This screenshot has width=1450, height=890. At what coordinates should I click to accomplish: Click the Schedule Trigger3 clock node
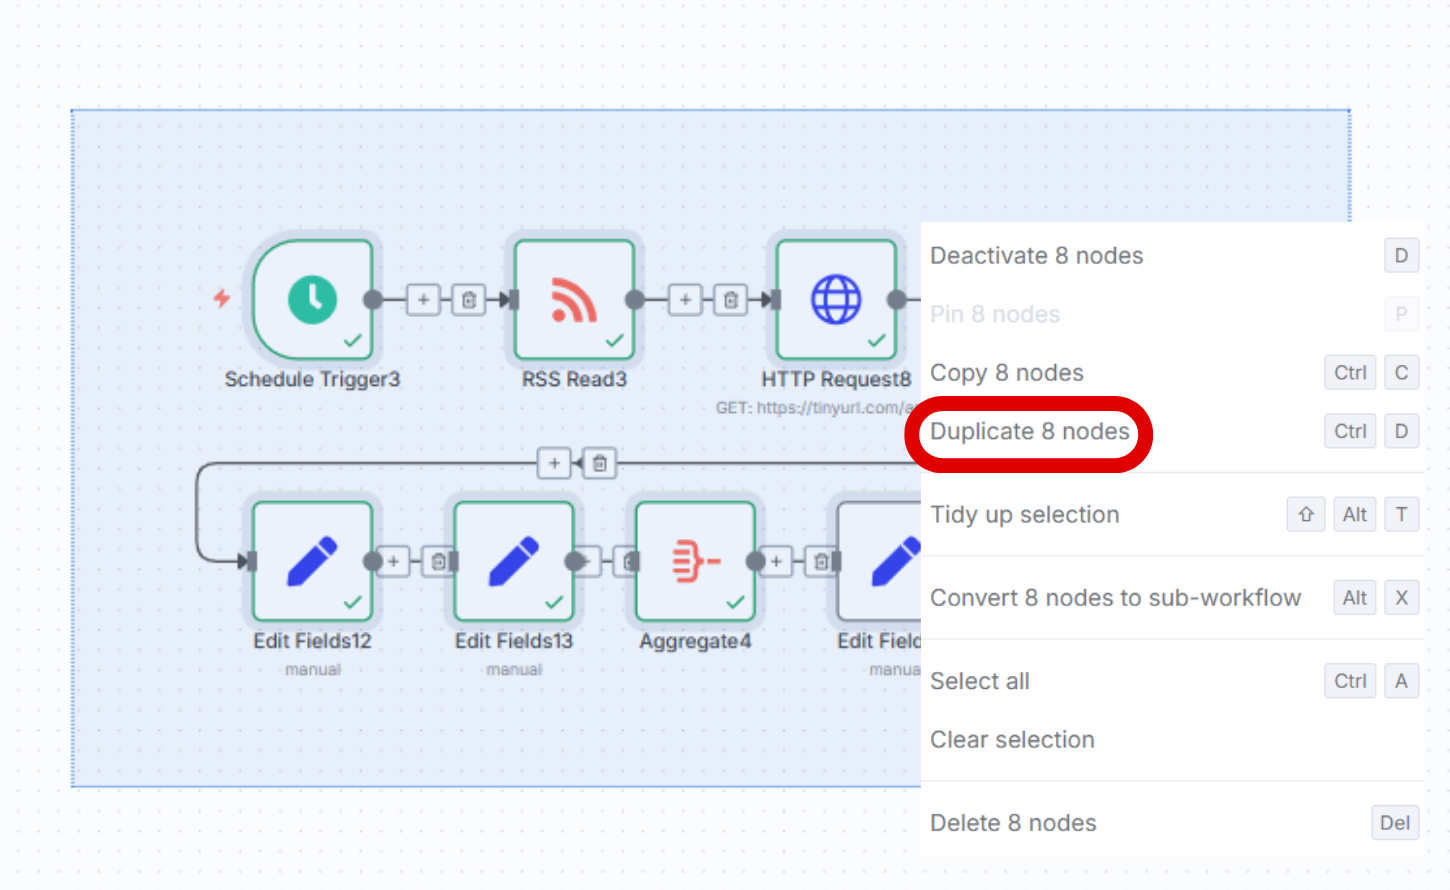(313, 300)
